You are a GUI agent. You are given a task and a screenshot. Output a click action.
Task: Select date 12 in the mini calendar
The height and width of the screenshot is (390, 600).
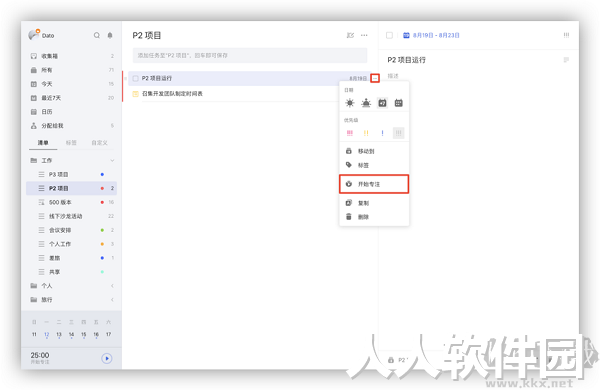47,335
